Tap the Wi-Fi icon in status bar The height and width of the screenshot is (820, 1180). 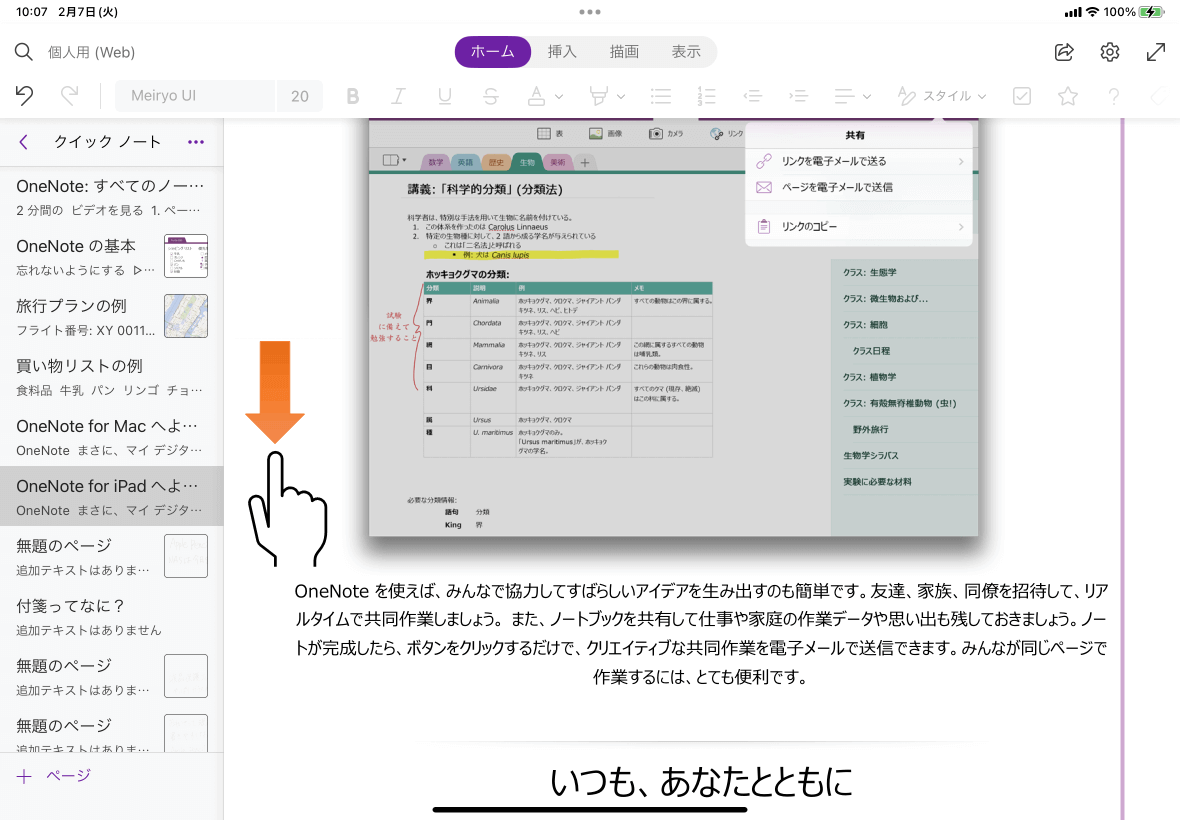point(1092,12)
